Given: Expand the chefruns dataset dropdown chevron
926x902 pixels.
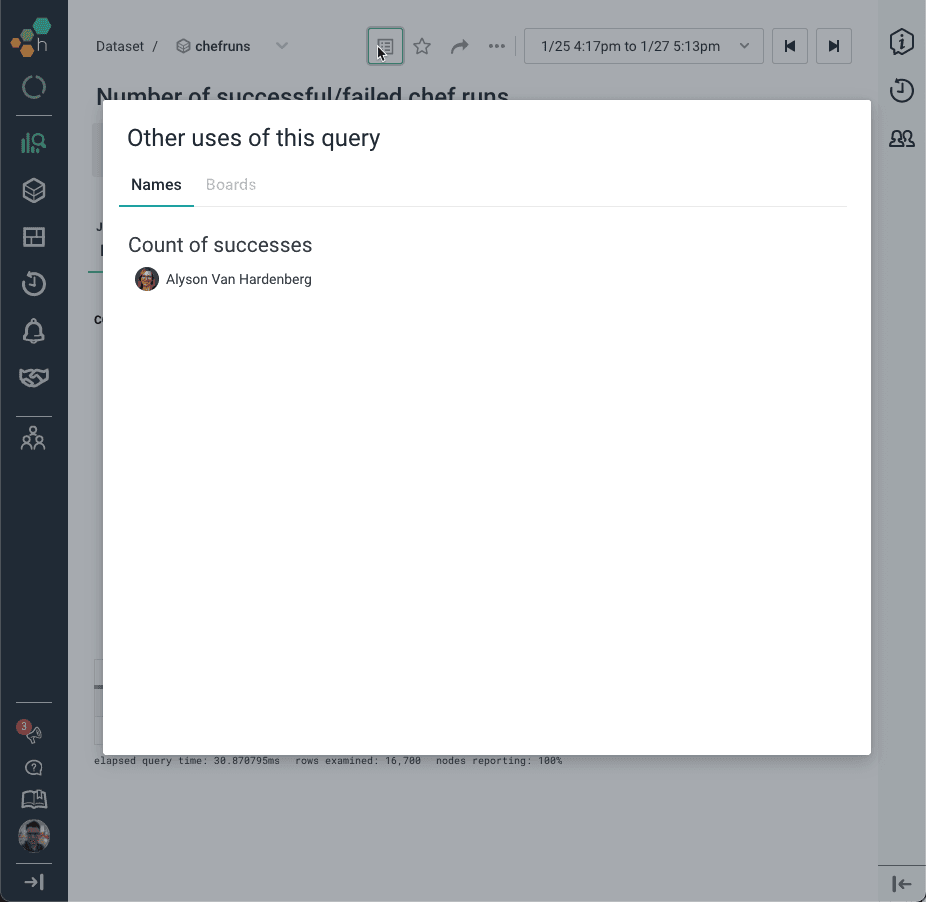Looking at the screenshot, I should pos(282,46).
